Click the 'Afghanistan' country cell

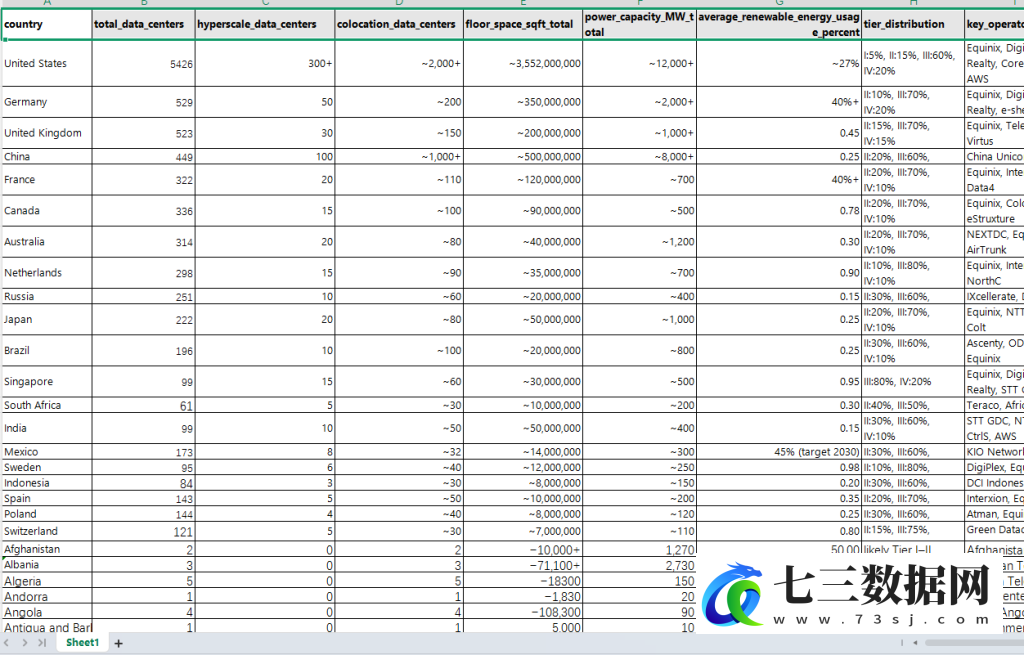click(x=47, y=549)
